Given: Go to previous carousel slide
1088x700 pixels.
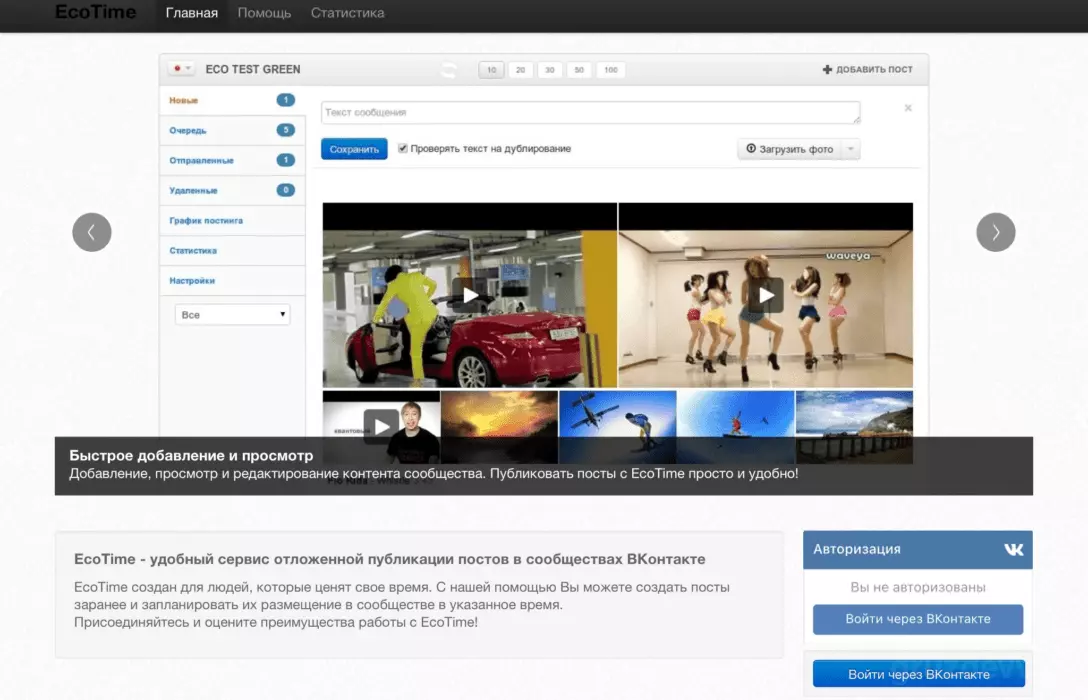Looking at the screenshot, I should 92,232.
